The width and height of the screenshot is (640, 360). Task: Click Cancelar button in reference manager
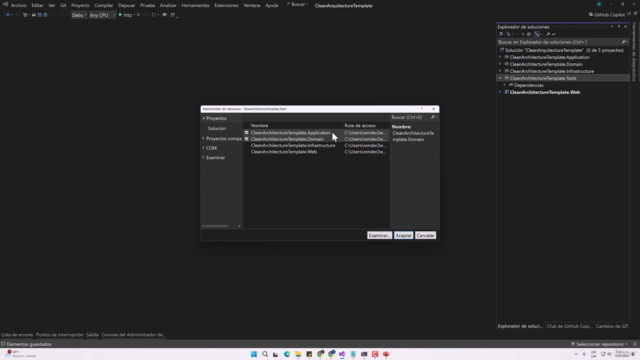pos(425,236)
